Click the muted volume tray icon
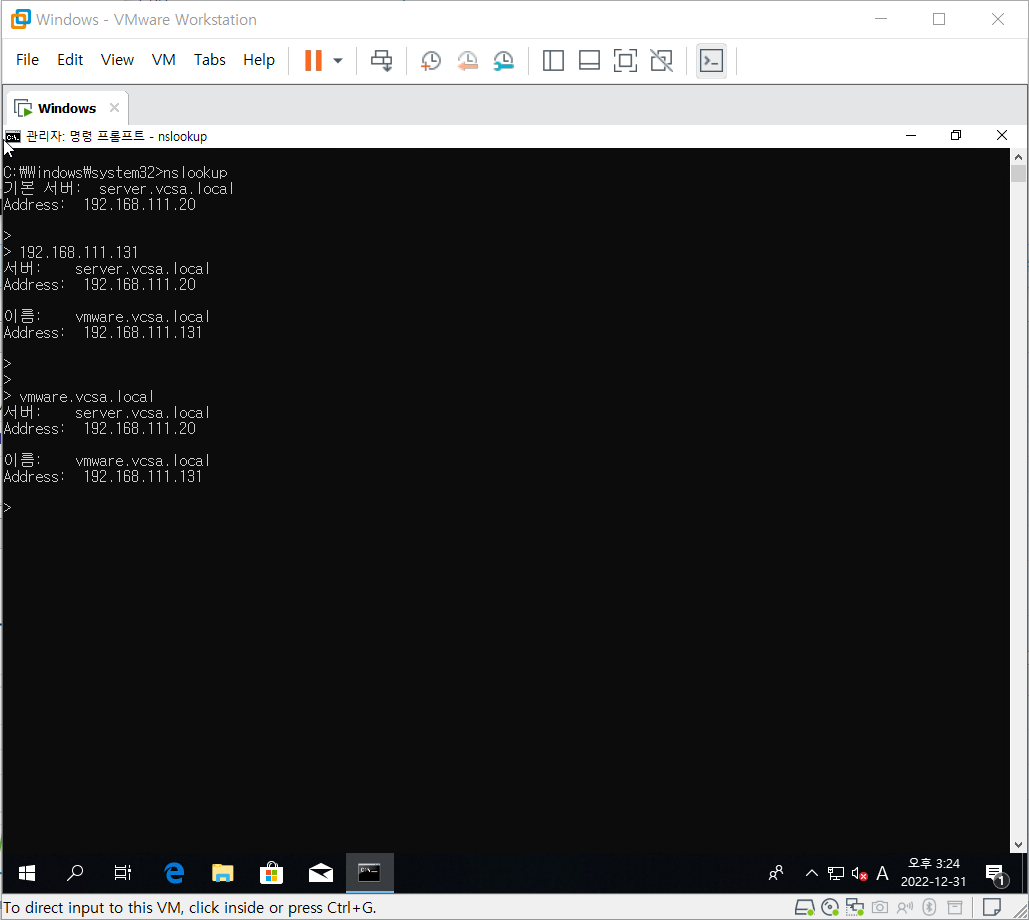The width and height of the screenshot is (1029, 920). point(860,873)
